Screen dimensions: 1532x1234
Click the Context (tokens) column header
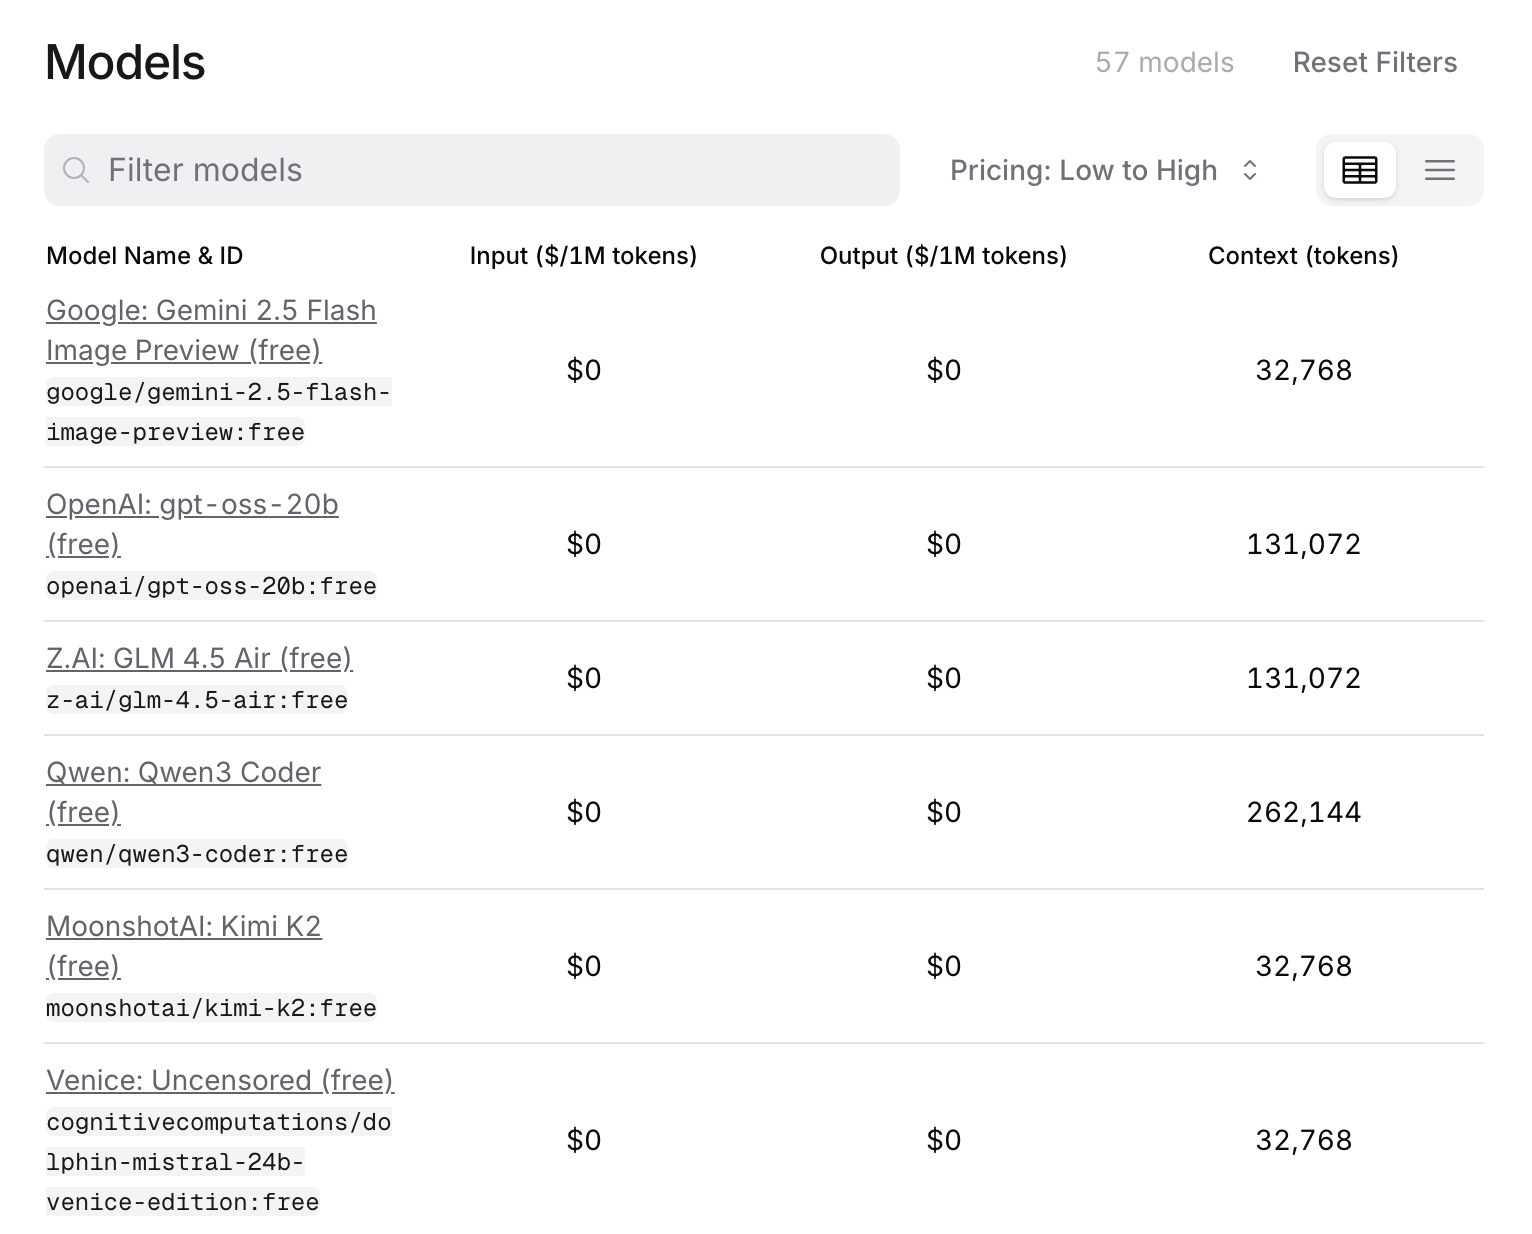(x=1302, y=256)
